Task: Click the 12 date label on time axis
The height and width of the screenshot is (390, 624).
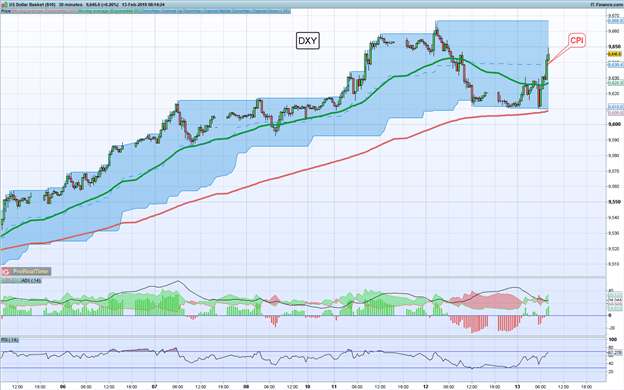Action: tap(426, 386)
